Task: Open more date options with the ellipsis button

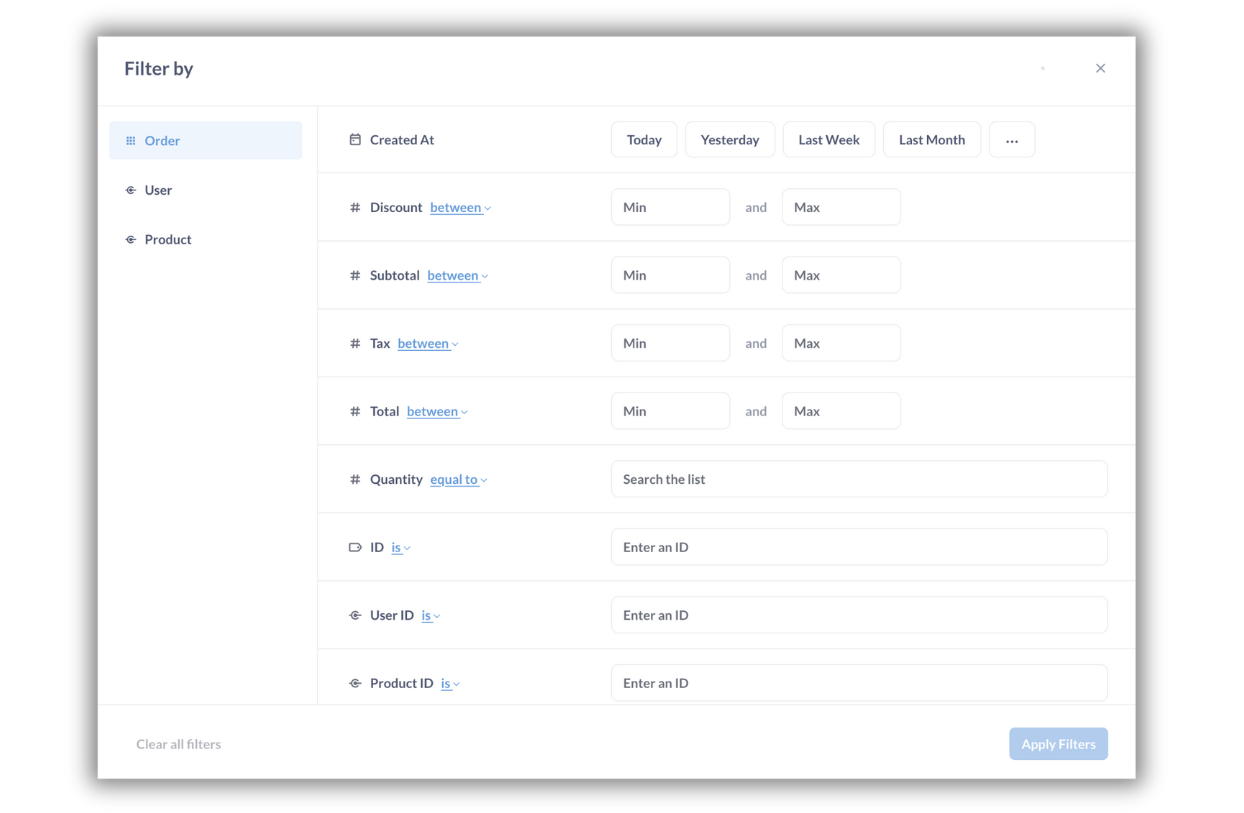Action: [x=1012, y=139]
